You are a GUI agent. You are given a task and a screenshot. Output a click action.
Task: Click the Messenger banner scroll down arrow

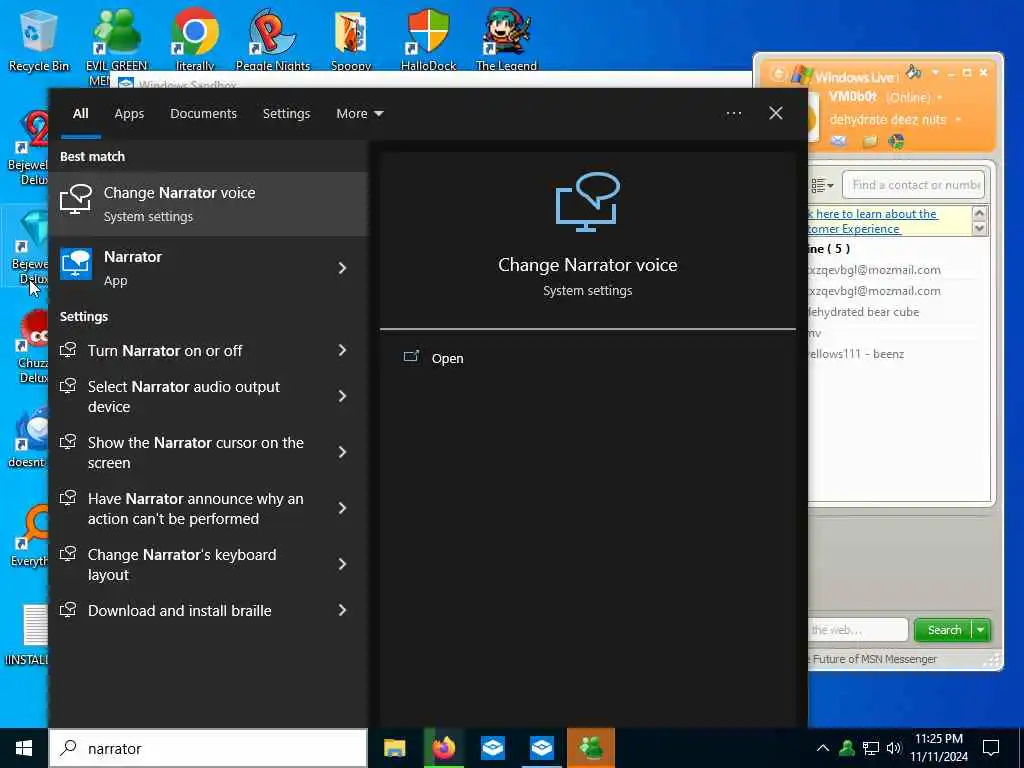tap(979, 228)
